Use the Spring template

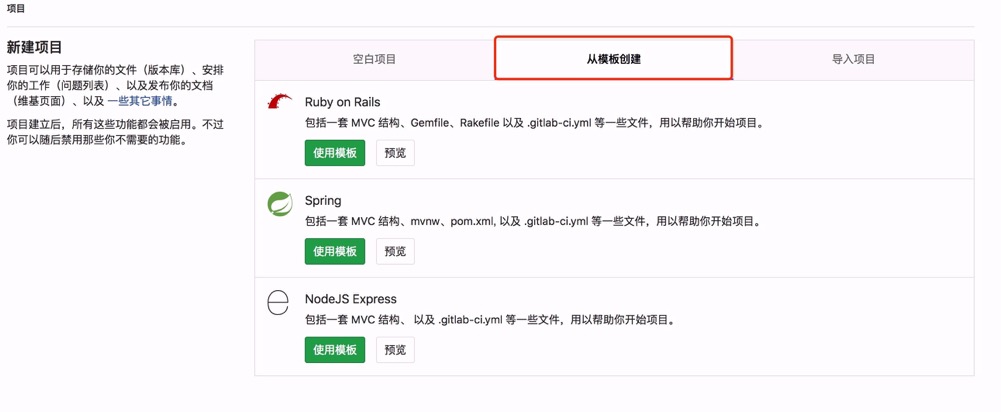pos(335,252)
